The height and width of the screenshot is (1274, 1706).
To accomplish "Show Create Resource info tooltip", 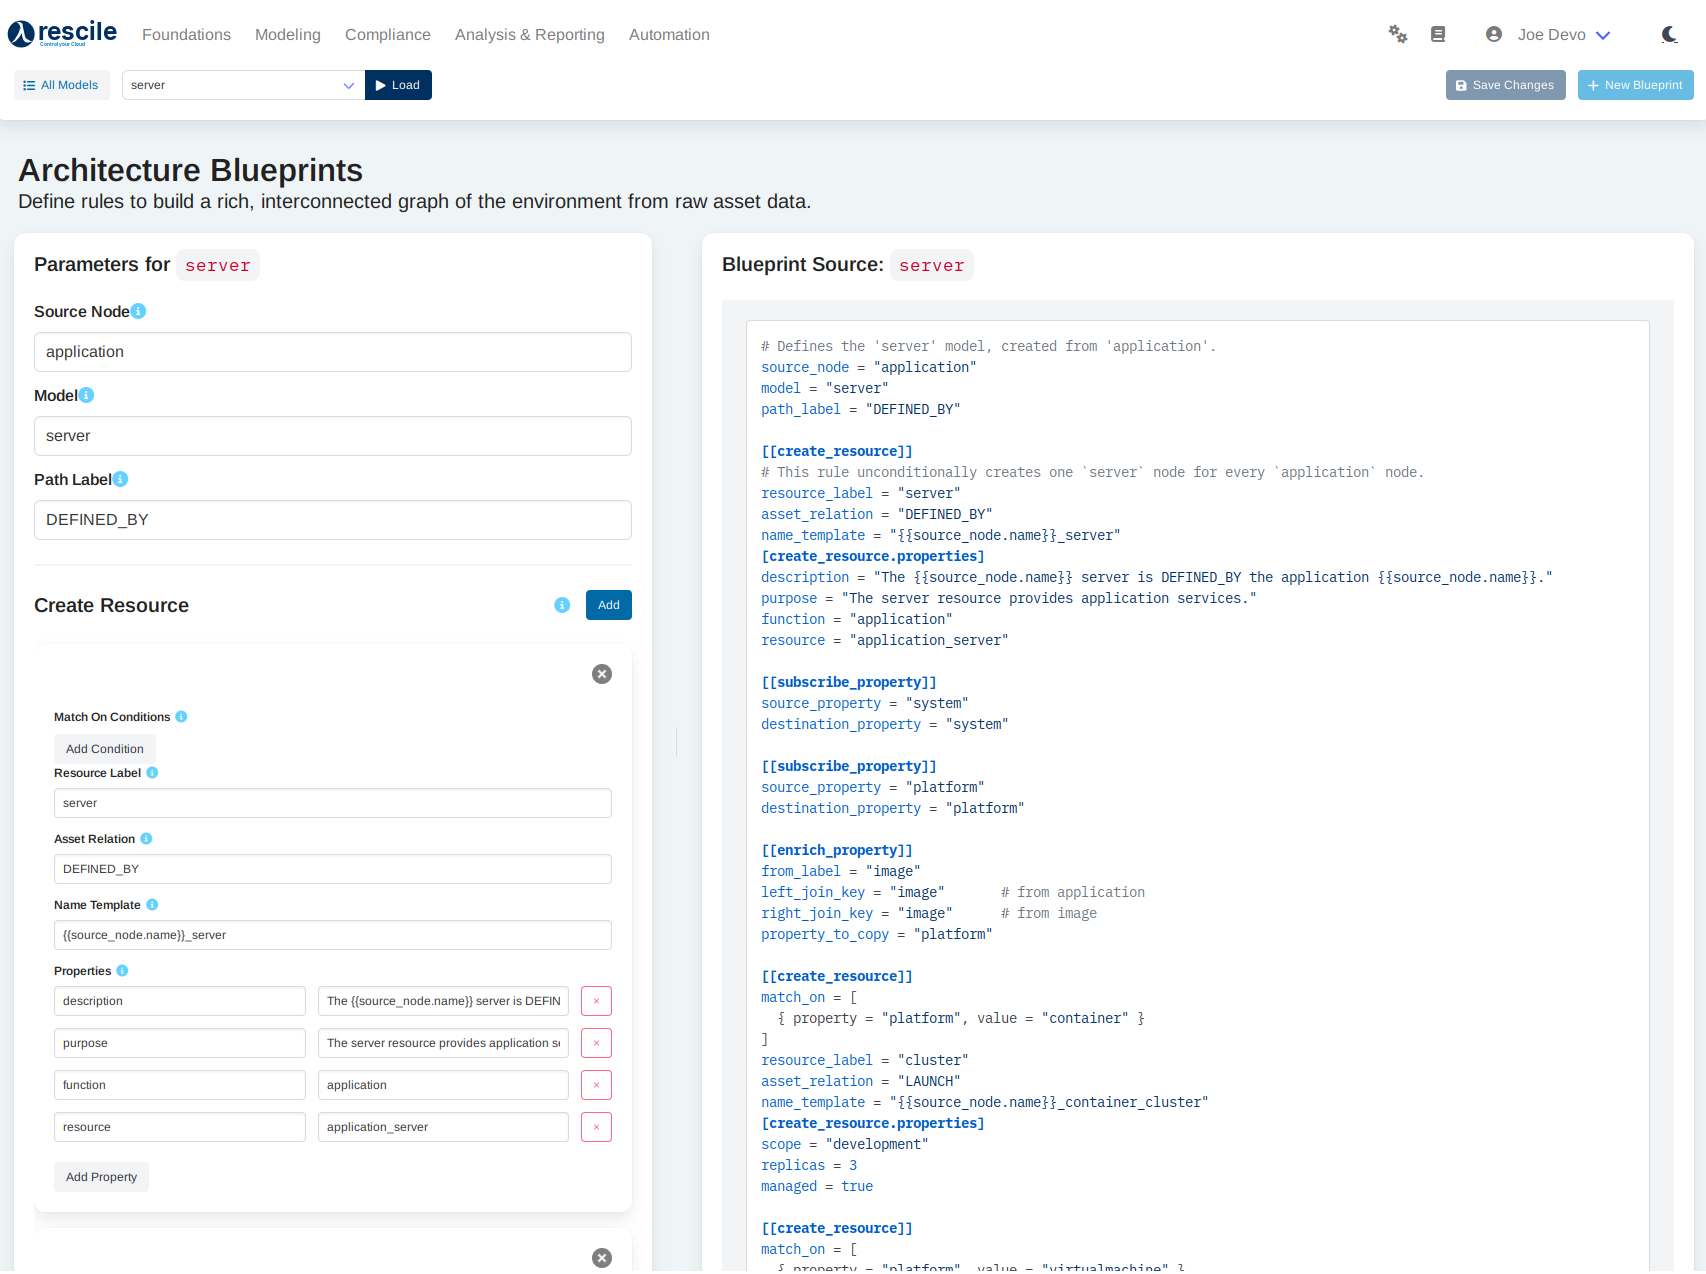I will point(562,605).
